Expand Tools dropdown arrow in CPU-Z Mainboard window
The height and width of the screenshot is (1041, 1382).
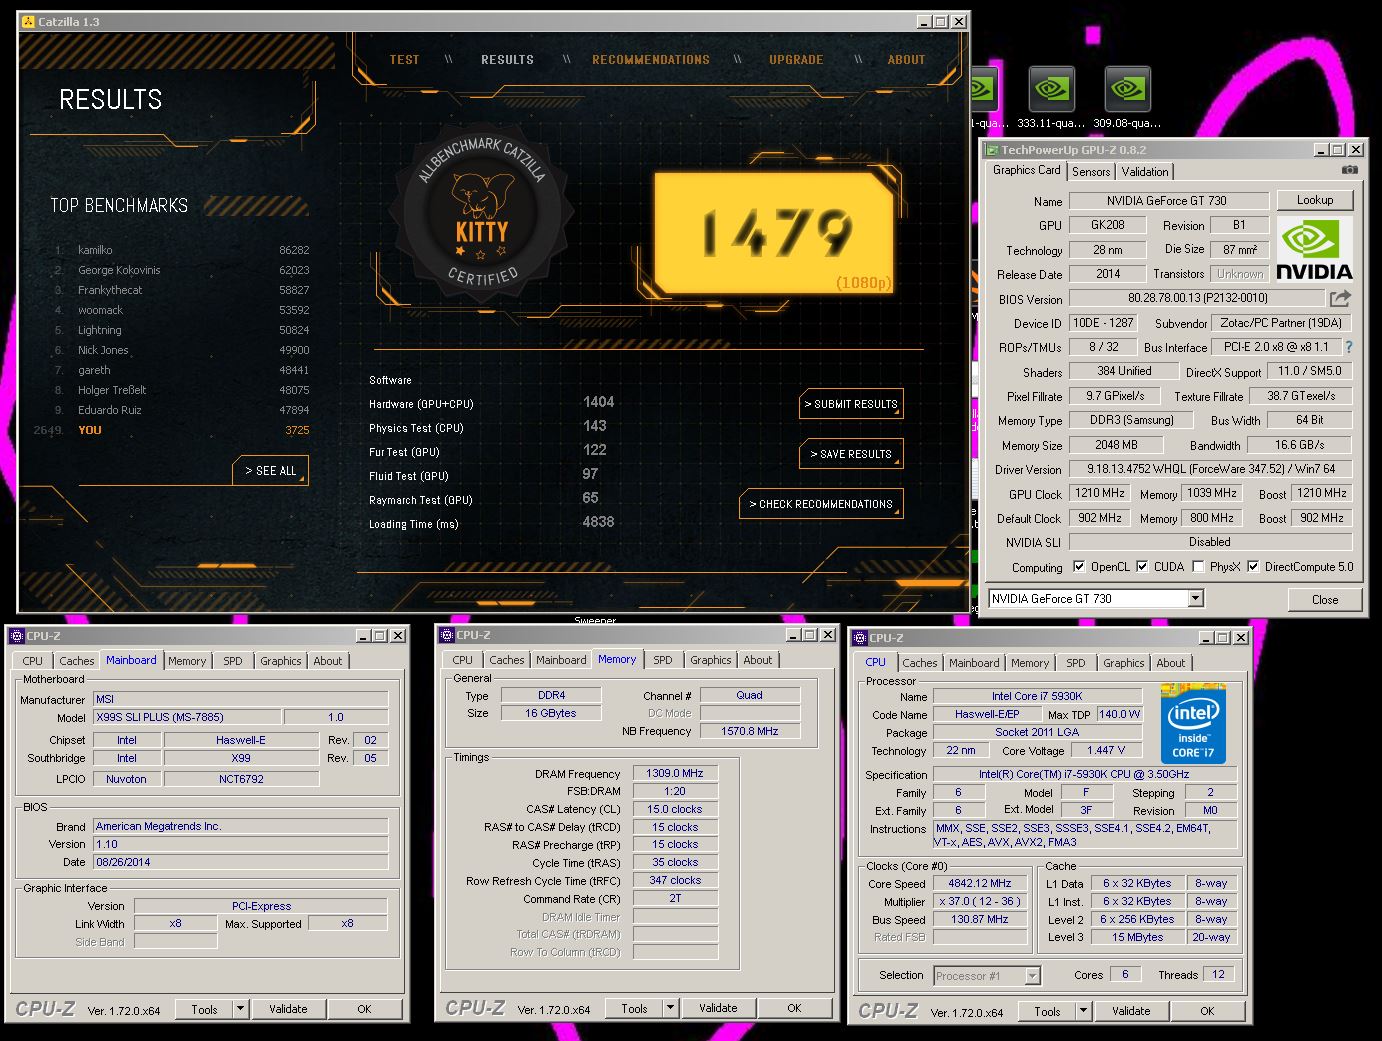click(240, 1009)
